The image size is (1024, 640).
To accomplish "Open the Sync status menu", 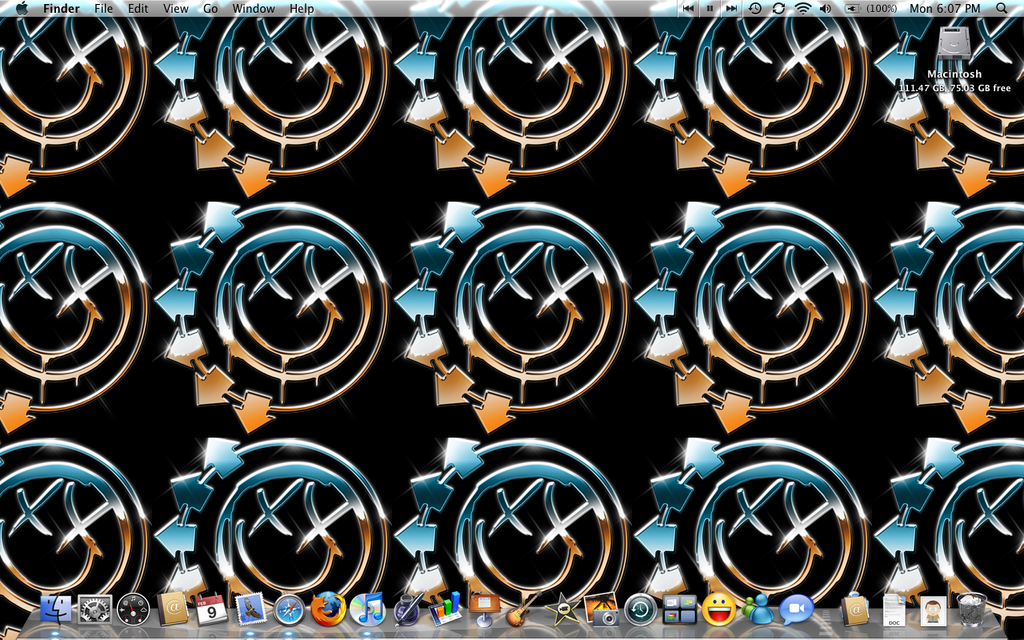I will pyautogui.click(x=778, y=8).
